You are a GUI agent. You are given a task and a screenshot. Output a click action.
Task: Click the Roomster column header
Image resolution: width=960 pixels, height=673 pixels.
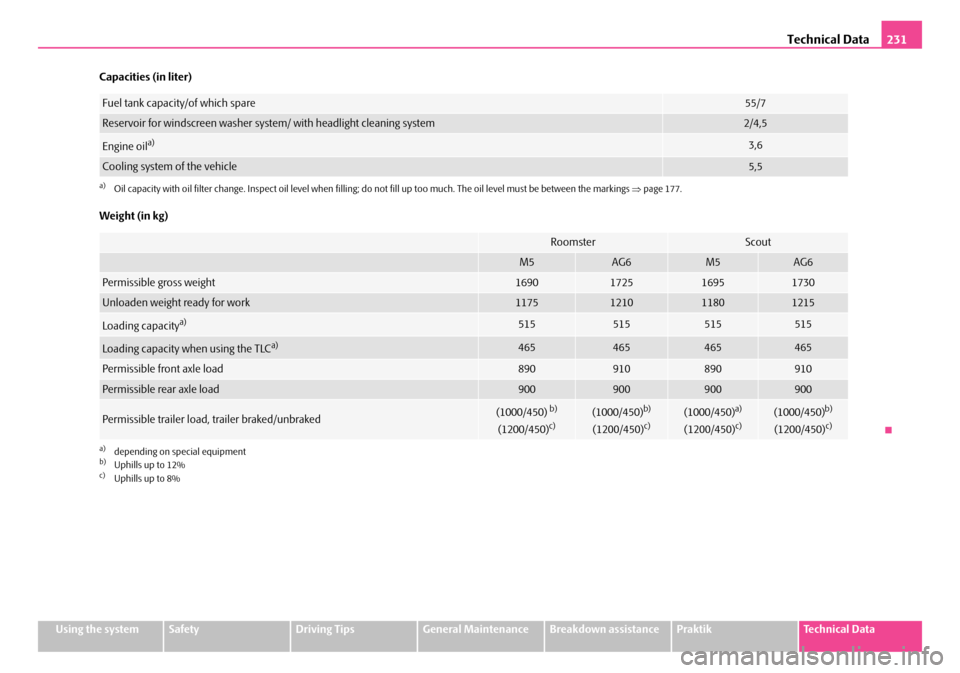coord(572,242)
